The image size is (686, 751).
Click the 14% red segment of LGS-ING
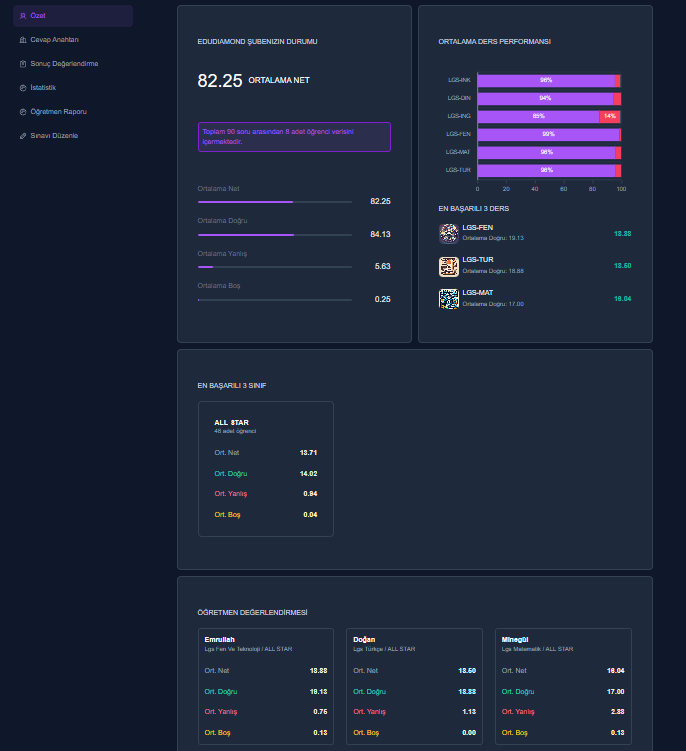[610, 116]
